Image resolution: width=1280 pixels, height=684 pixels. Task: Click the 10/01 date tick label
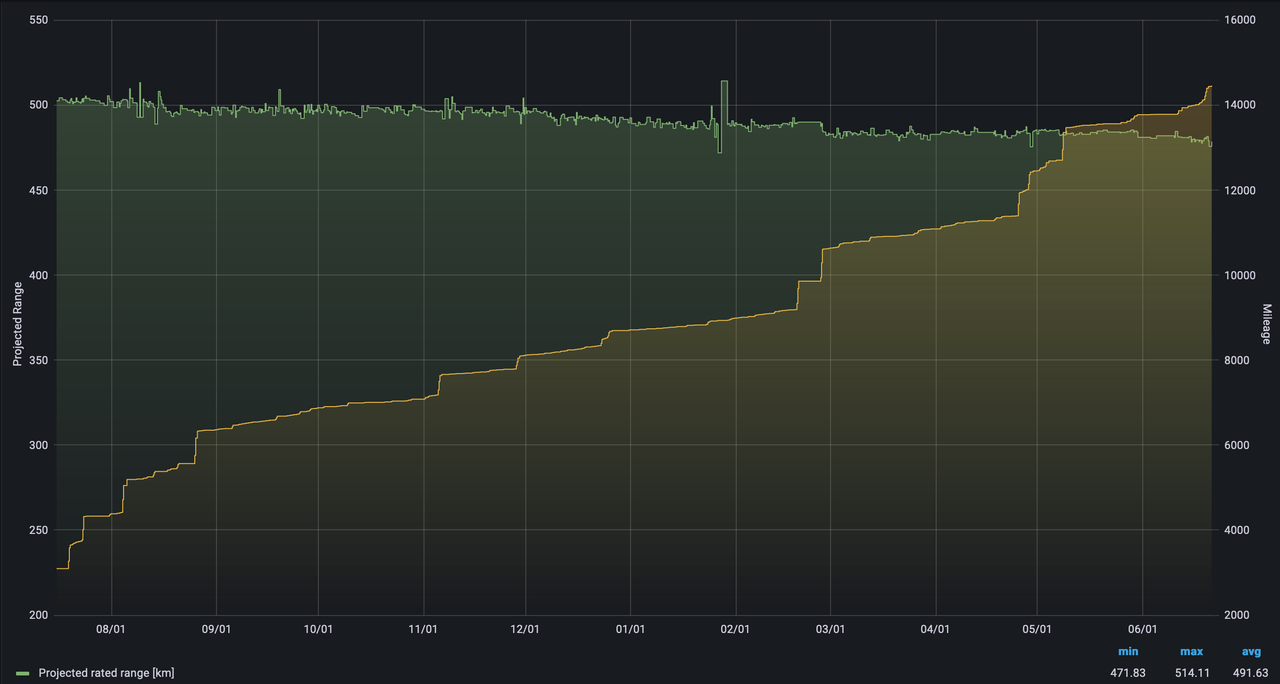318,630
